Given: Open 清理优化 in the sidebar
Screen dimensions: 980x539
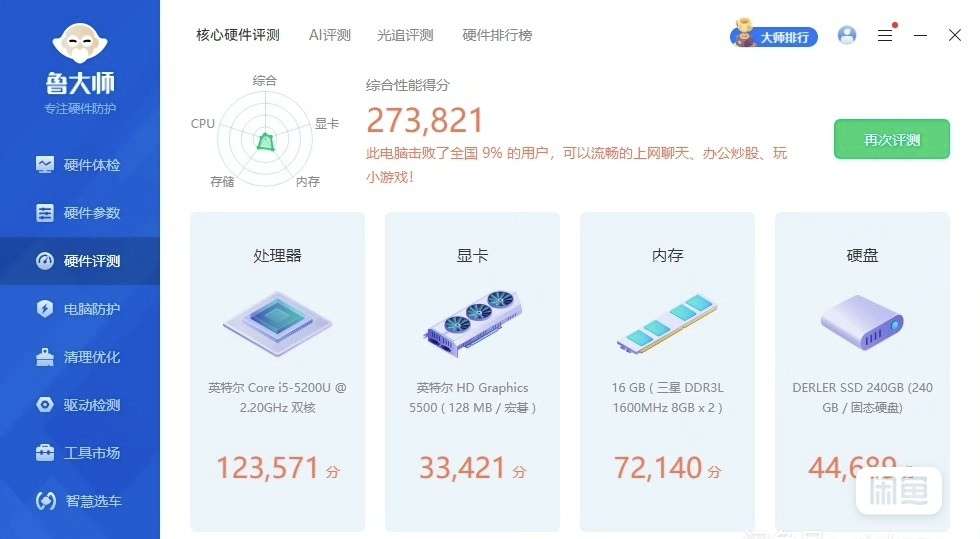Looking at the screenshot, I should [80, 357].
